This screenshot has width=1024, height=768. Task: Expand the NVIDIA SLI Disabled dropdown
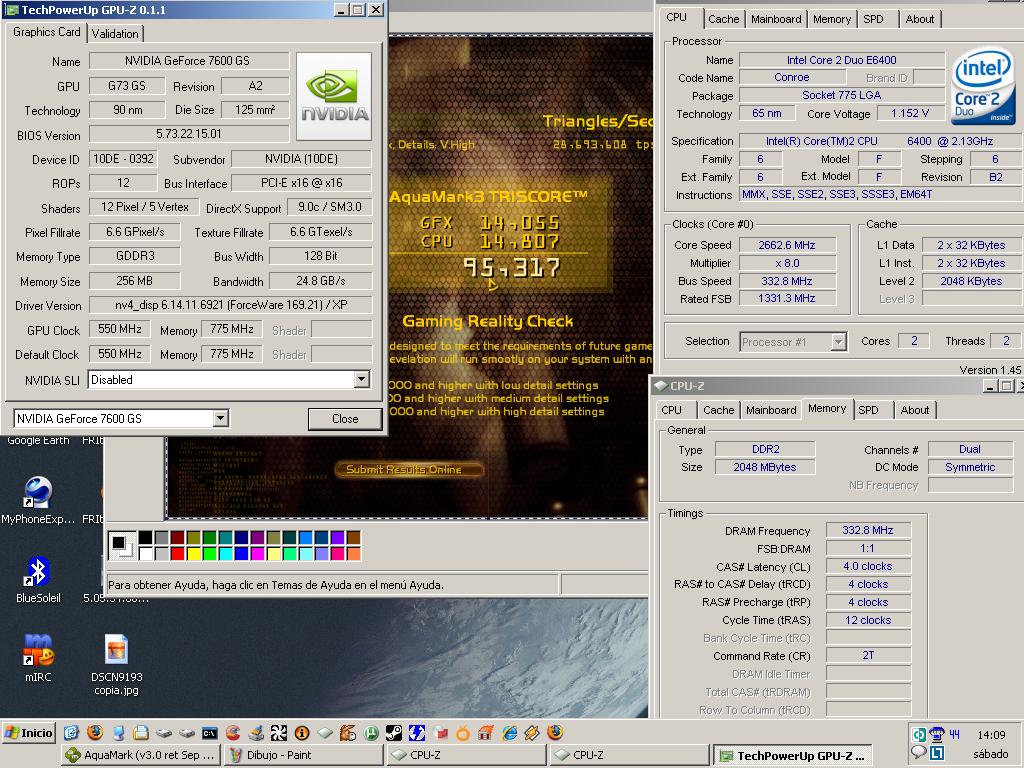[361, 379]
